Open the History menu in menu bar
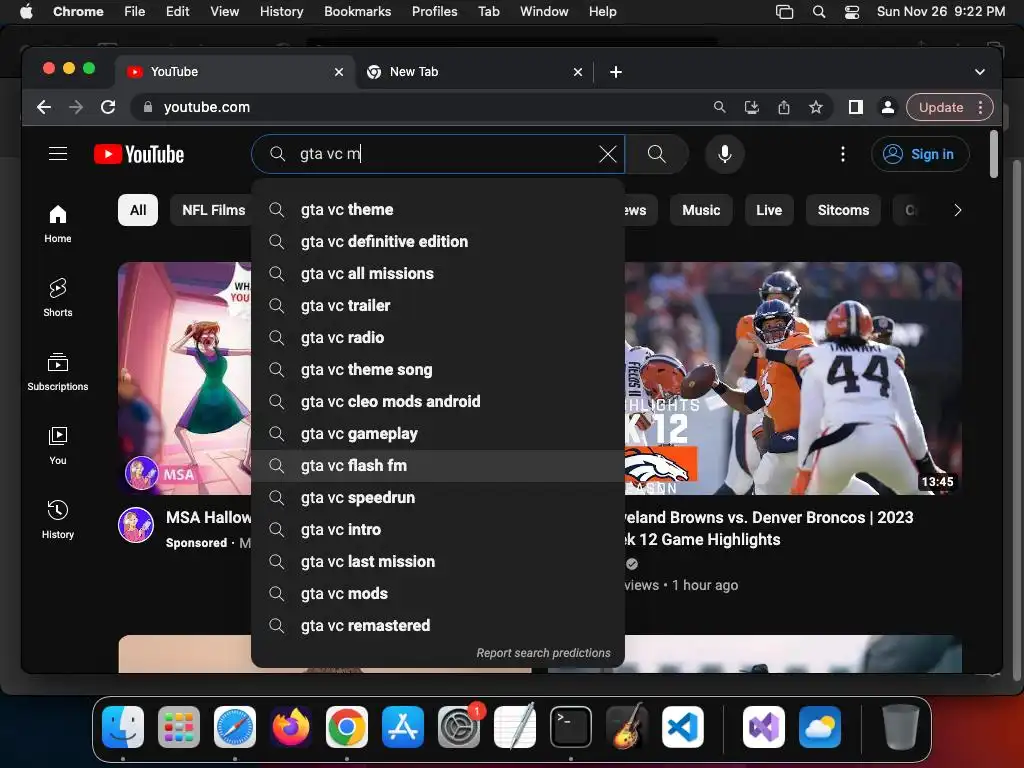Viewport: 1024px width, 768px height. 281,12
